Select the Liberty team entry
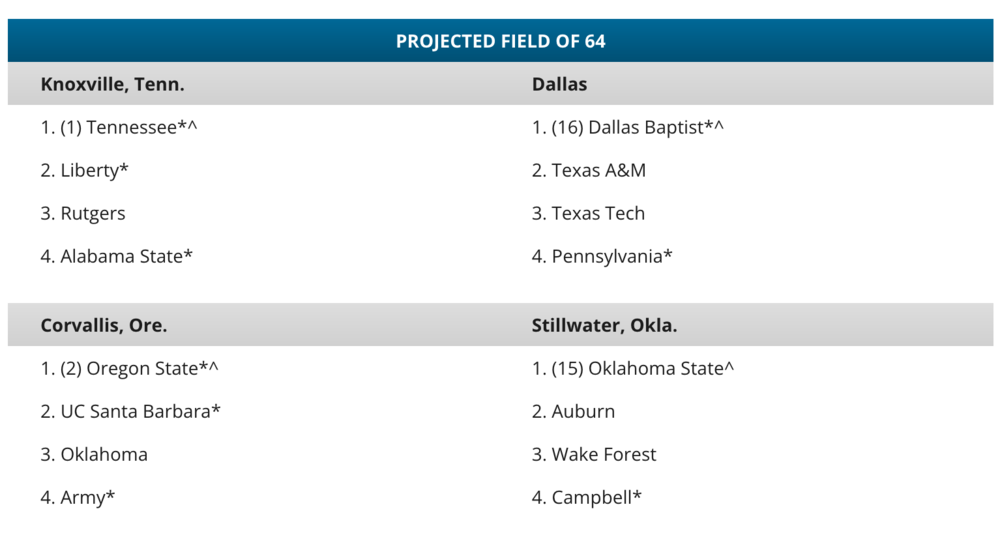This screenshot has height=537, width=1000. [85, 170]
